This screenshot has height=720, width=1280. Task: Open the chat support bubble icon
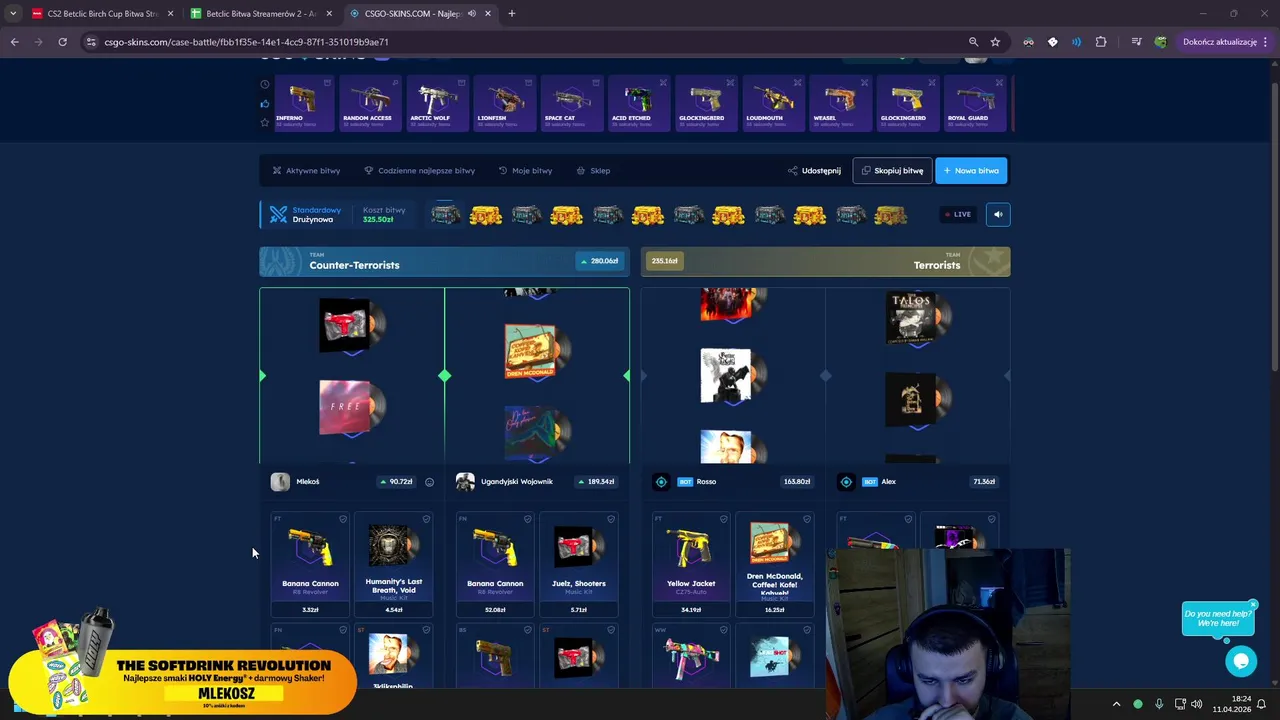pyautogui.click(x=1241, y=661)
